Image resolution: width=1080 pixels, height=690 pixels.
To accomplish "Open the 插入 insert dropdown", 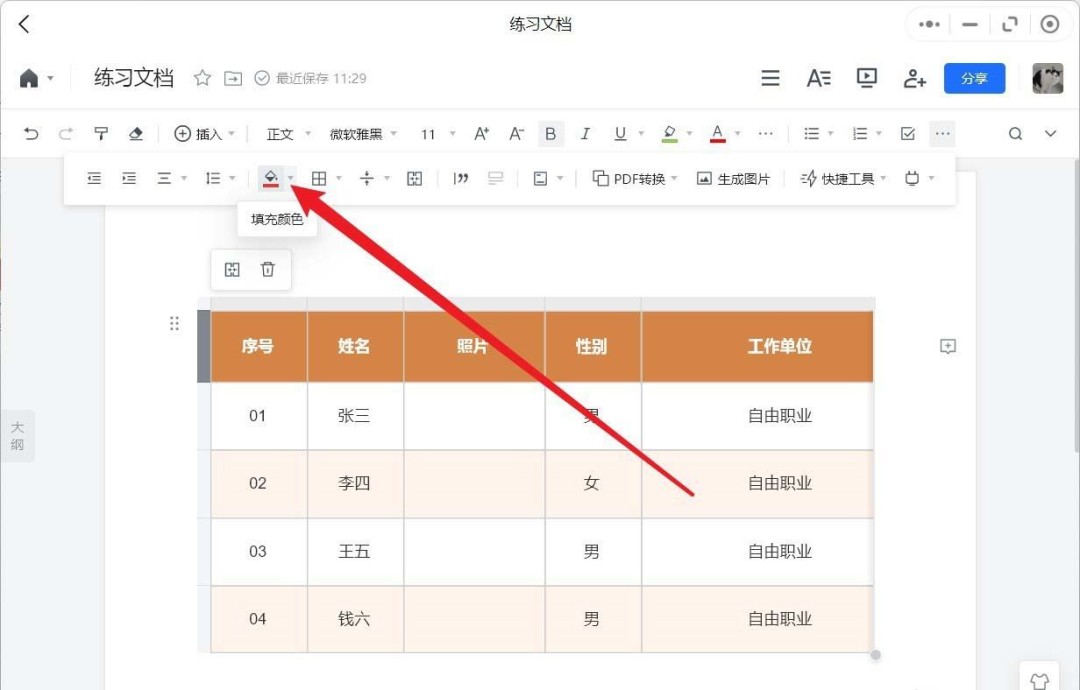I will pos(205,133).
